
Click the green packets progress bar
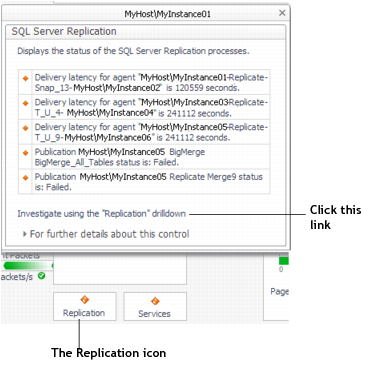coord(27,265)
